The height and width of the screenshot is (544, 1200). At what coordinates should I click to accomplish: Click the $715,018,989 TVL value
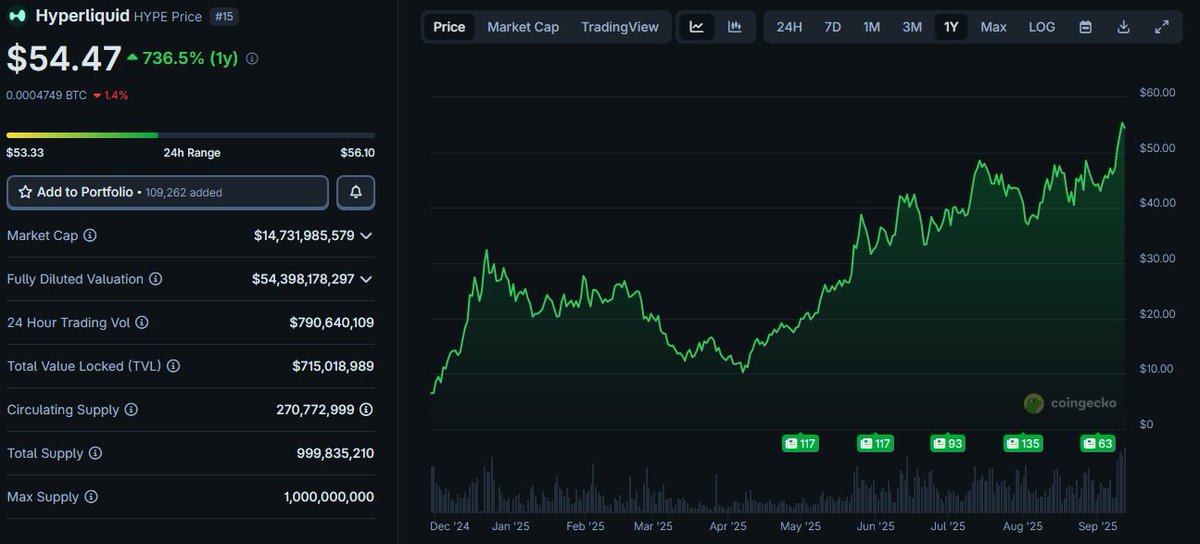coord(333,366)
